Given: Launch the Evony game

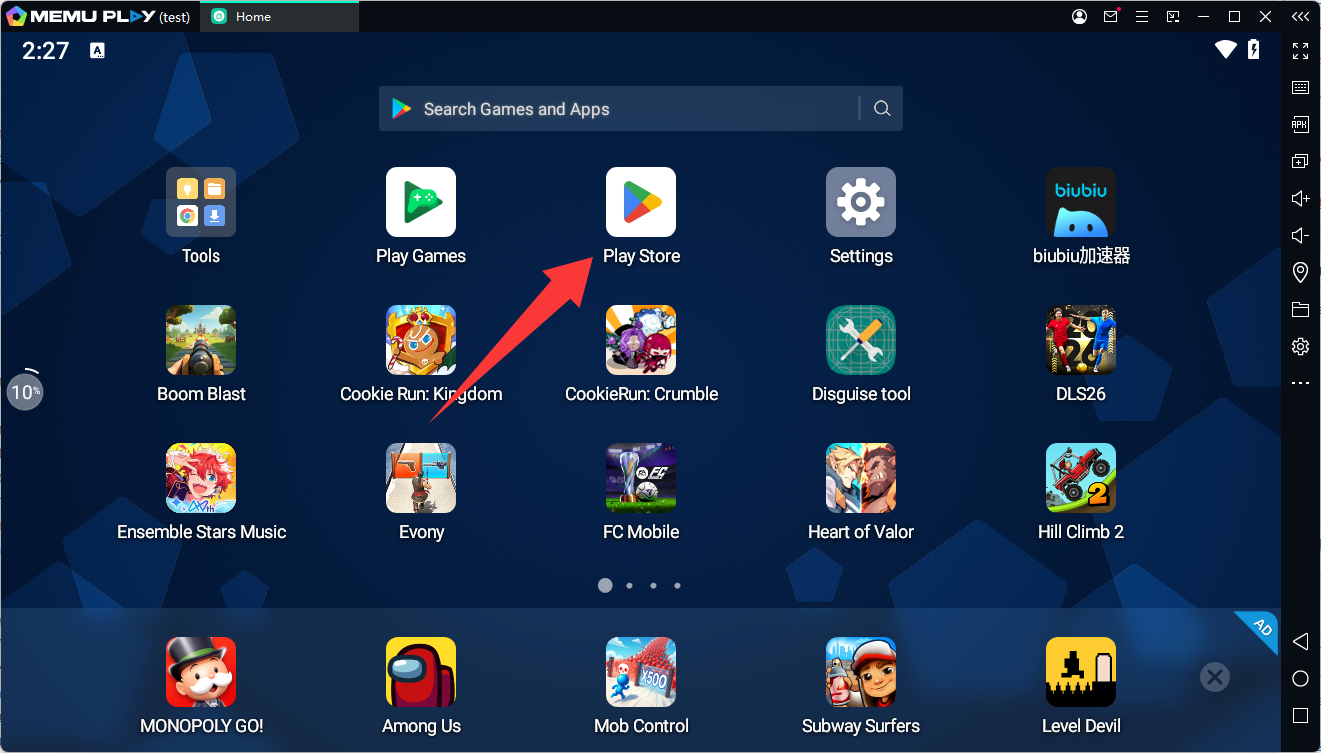Looking at the screenshot, I should [421, 478].
